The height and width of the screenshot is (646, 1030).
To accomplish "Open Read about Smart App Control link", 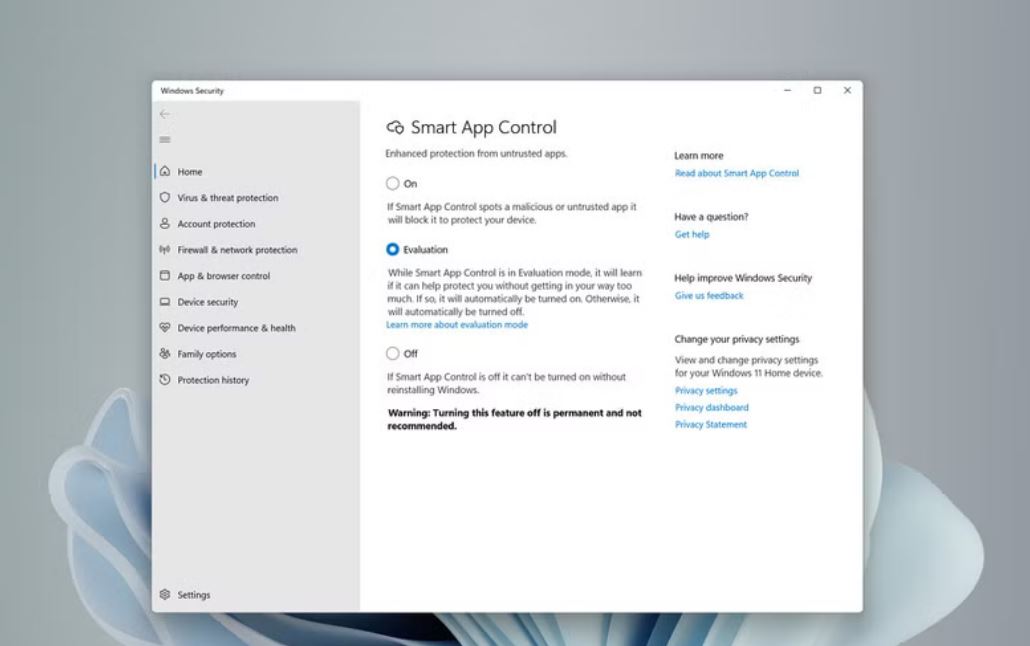I will (736, 173).
